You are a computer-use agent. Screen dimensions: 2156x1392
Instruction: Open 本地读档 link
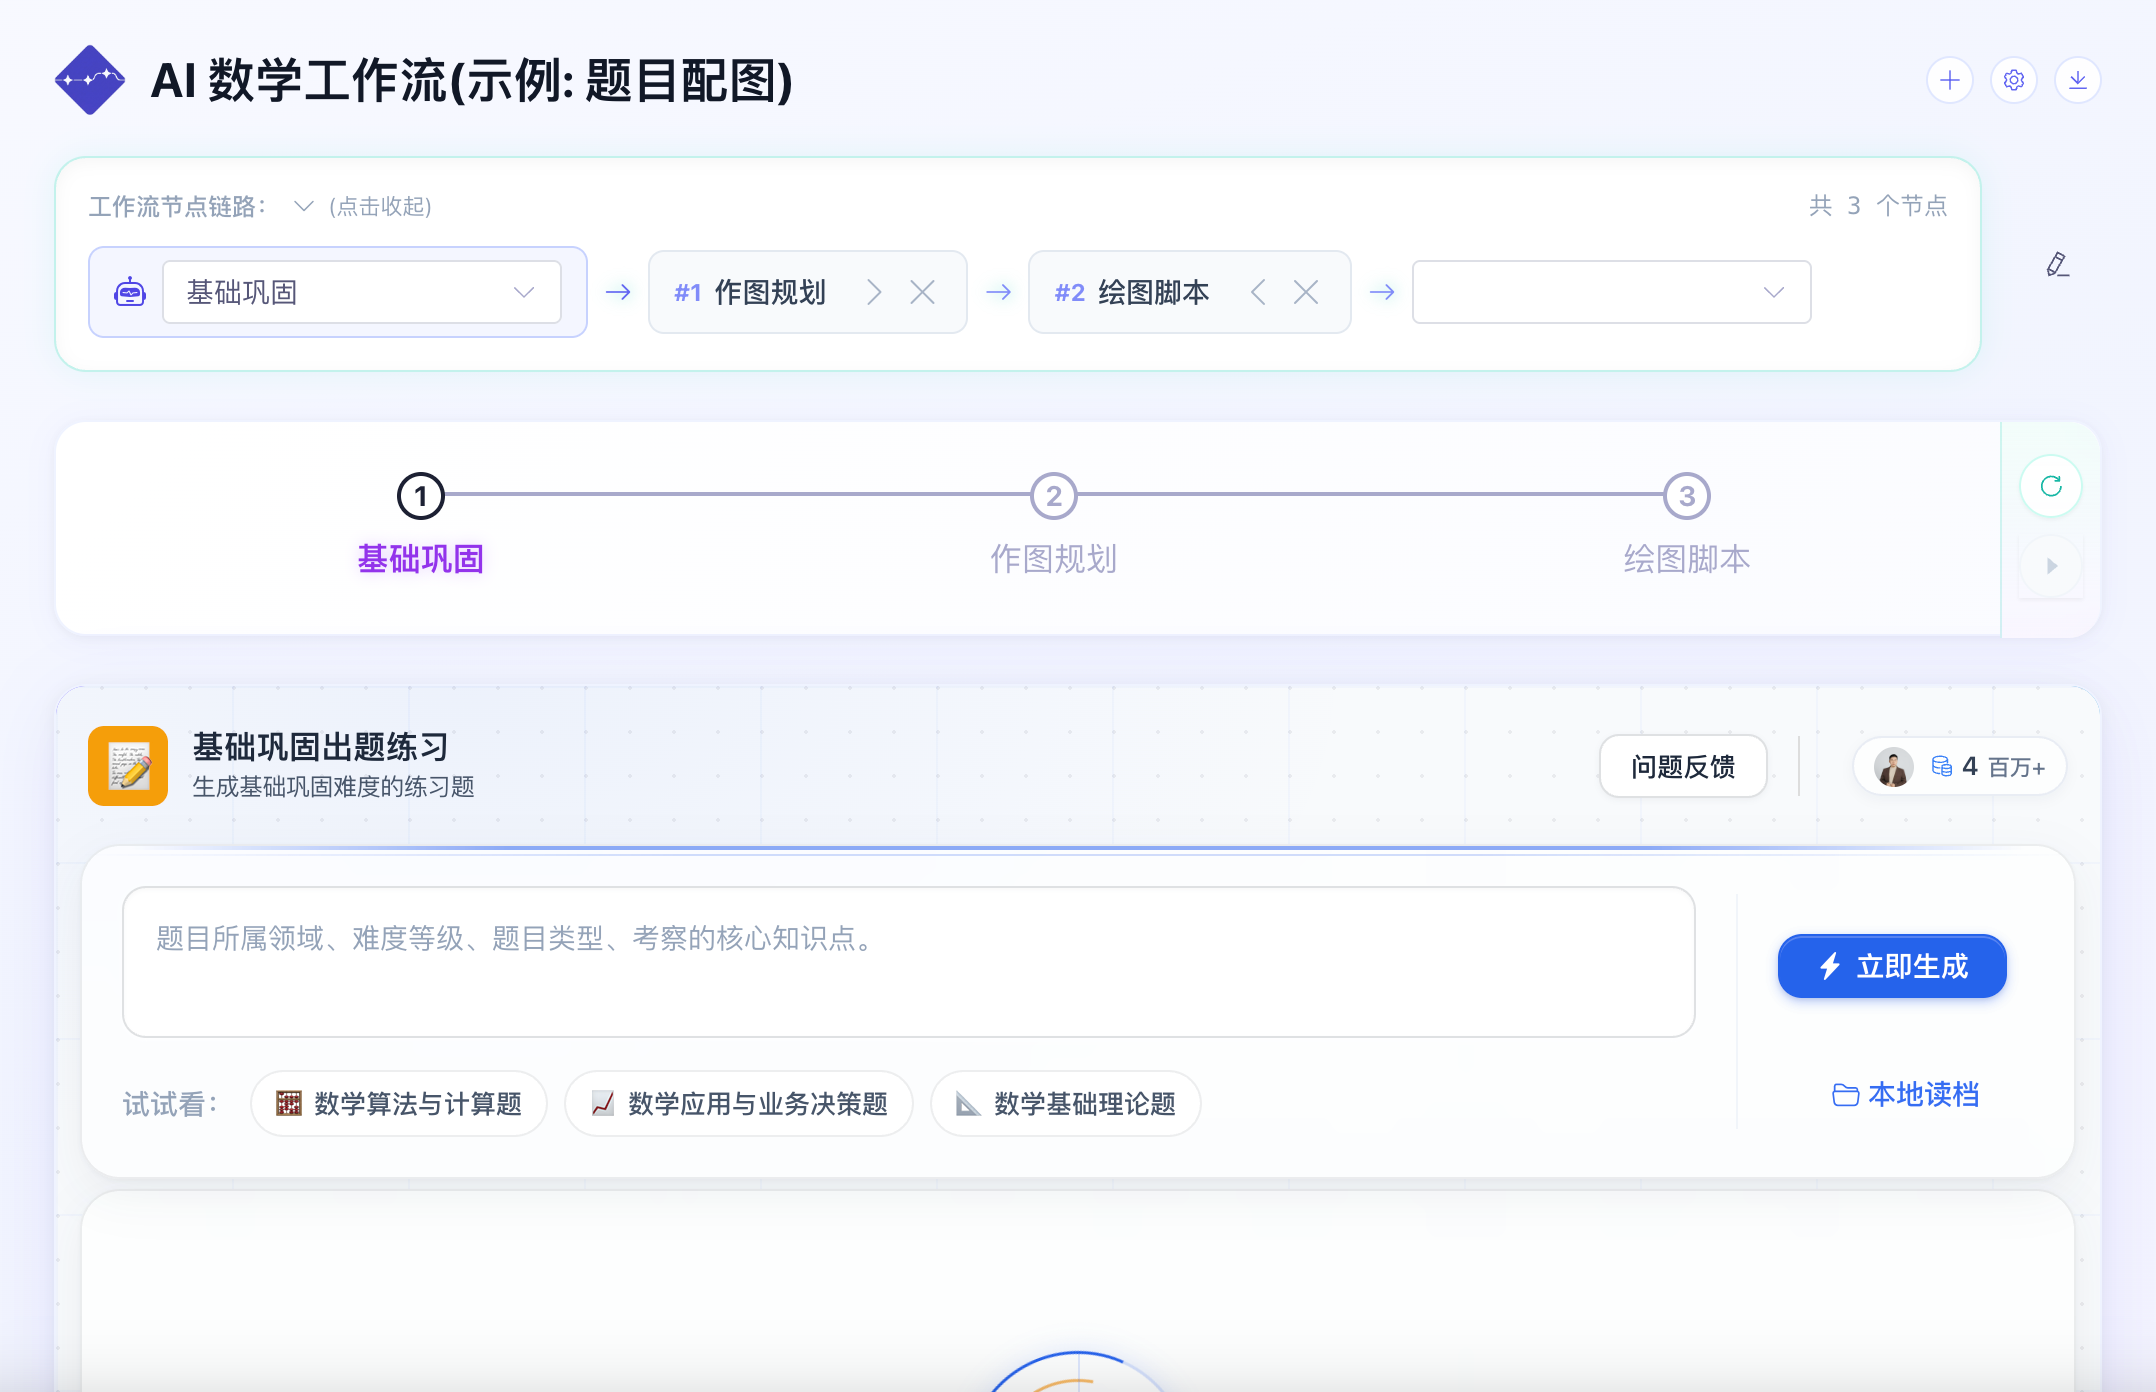(x=1905, y=1095)
